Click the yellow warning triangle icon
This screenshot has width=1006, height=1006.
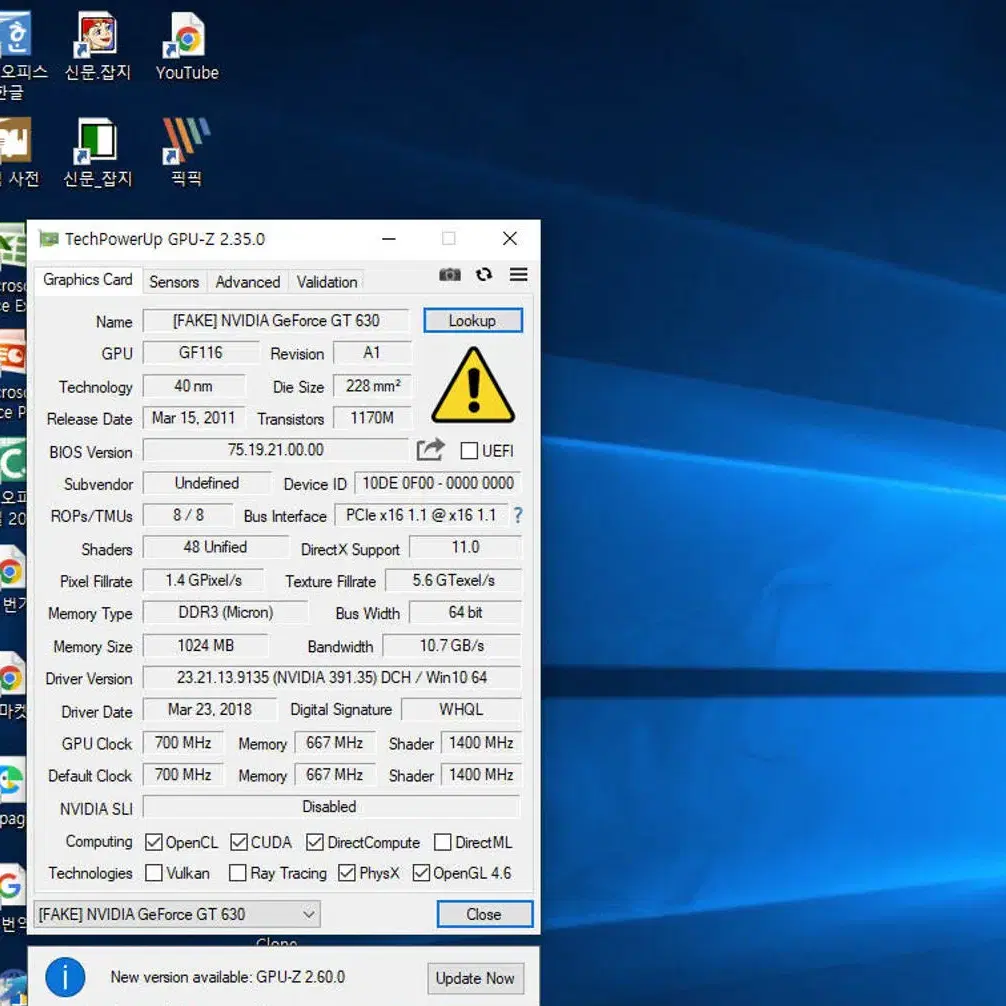pos(473,385)
